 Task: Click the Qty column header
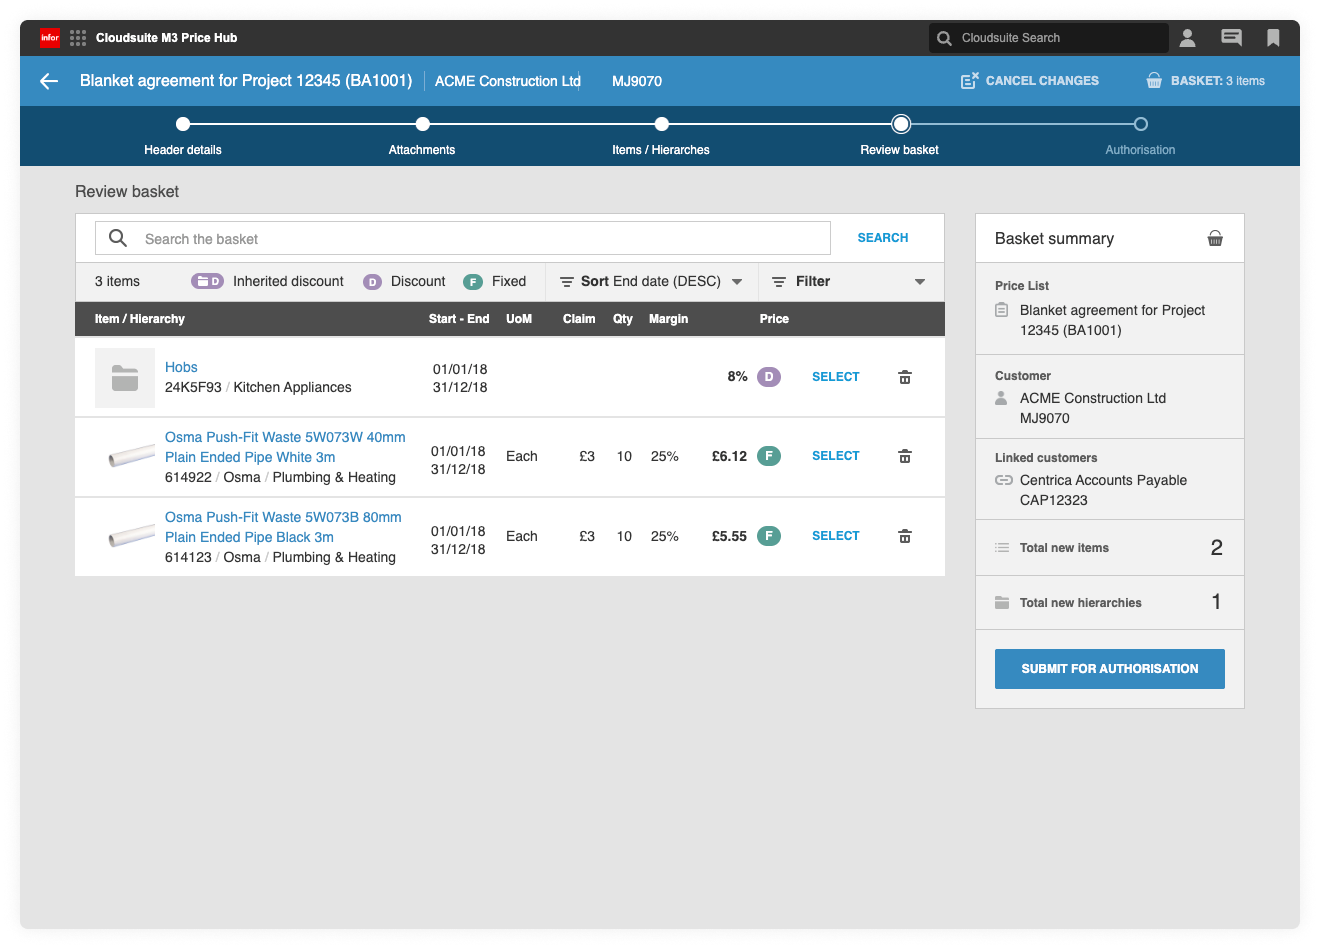click(x=623, y=319)
